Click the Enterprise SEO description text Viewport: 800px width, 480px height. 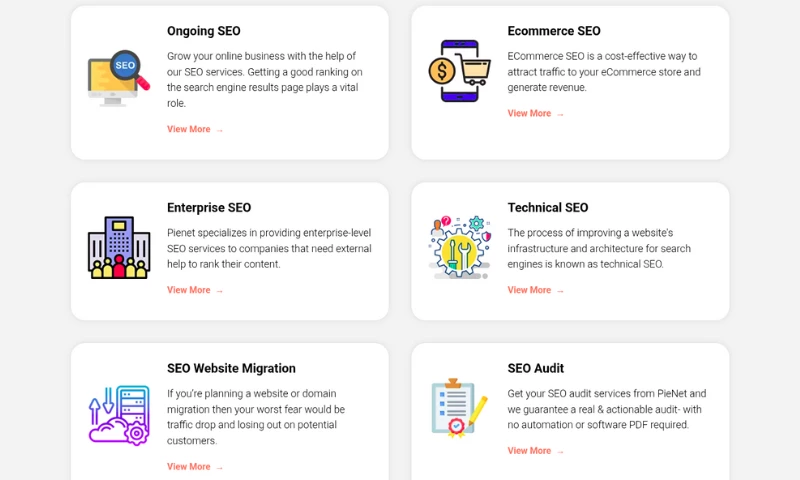point(269,248)
